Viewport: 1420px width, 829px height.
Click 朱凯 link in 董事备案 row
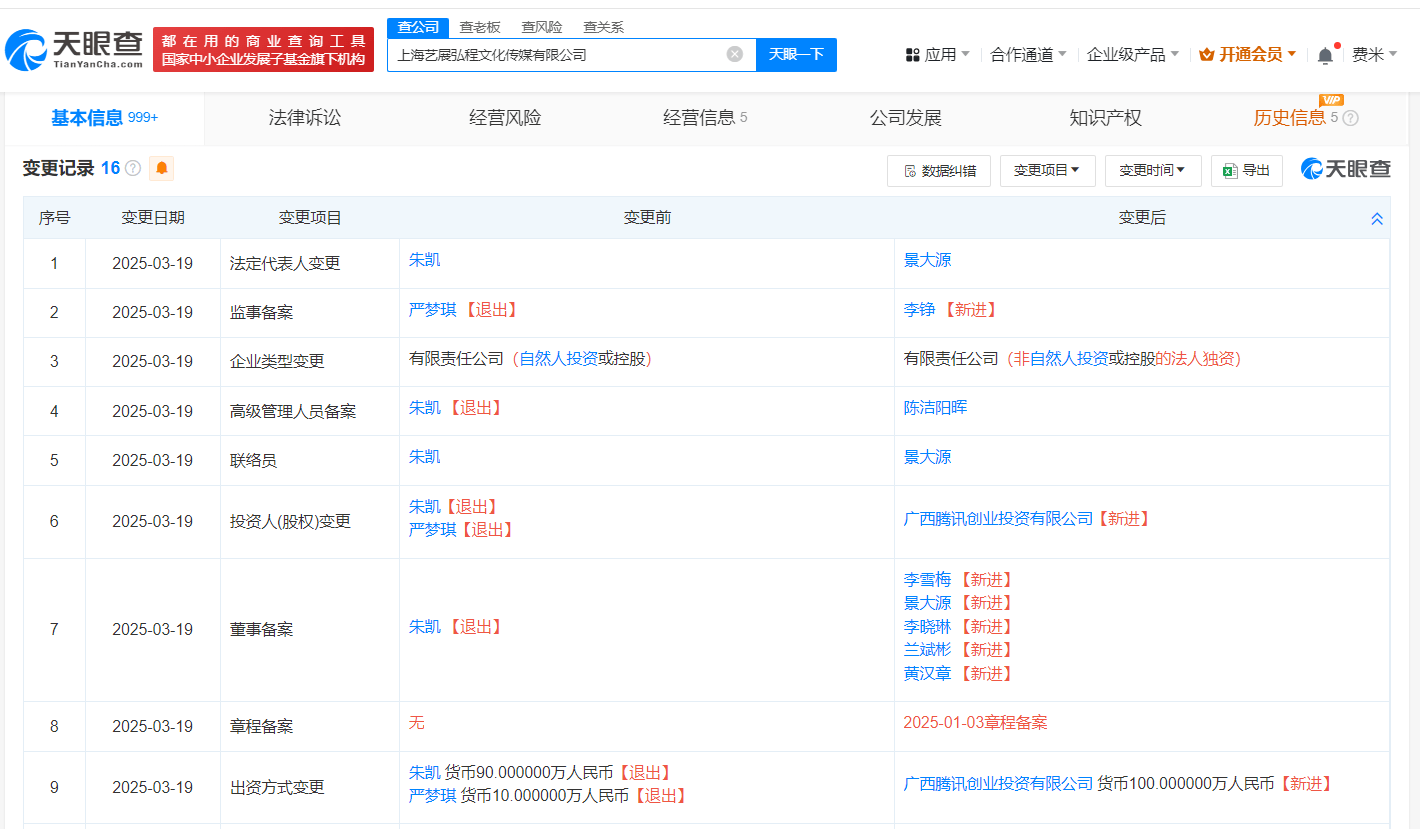(424, 626)
